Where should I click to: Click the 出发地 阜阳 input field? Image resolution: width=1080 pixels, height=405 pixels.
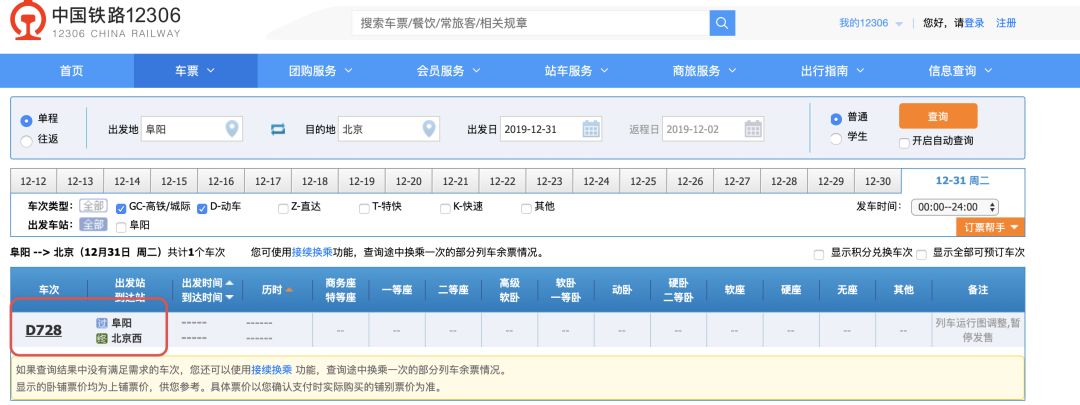click(x=191, y=129)
